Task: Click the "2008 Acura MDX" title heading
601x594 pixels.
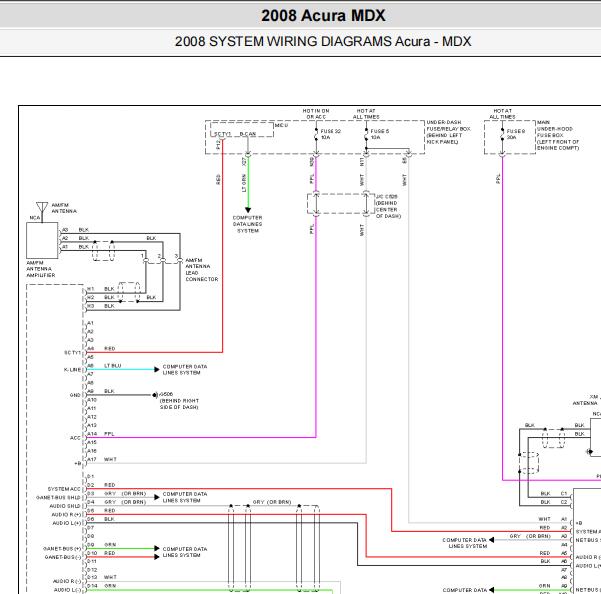Action: pos(323,16)
